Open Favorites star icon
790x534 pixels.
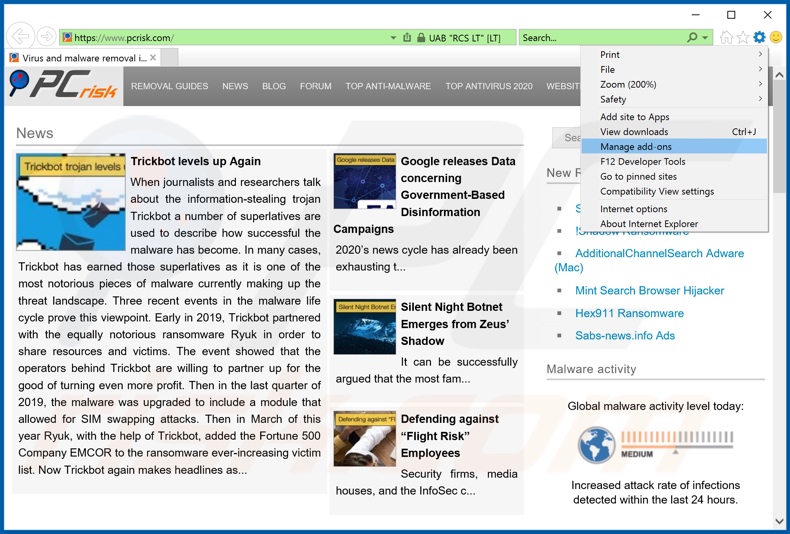(743, 37)
